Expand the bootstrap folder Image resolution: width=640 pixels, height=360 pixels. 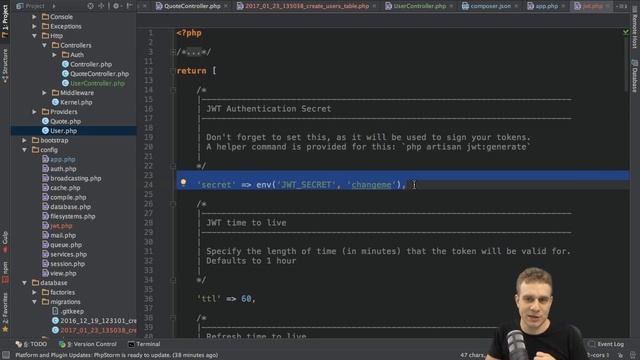click(24, 140)
